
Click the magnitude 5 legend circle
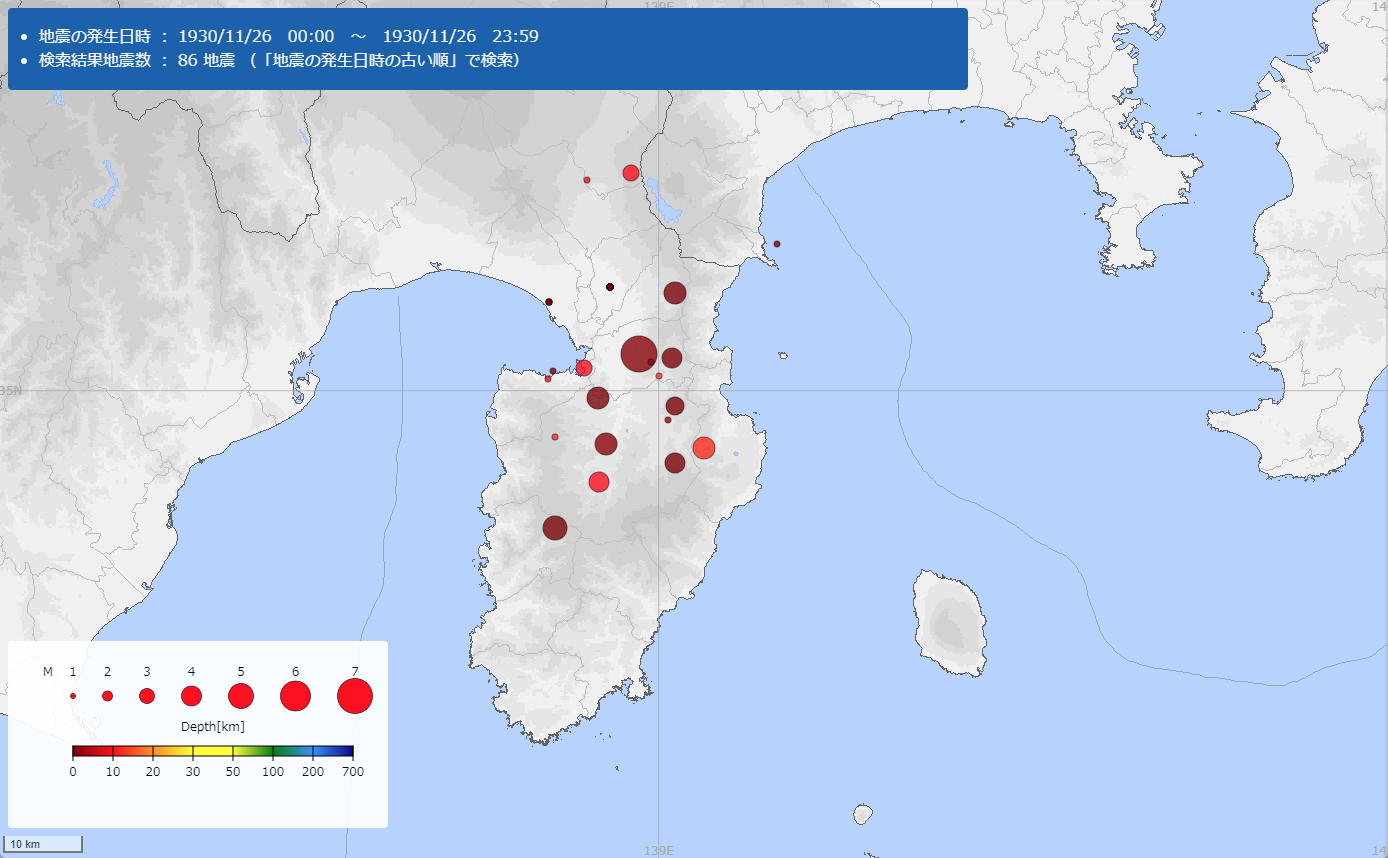241,696
